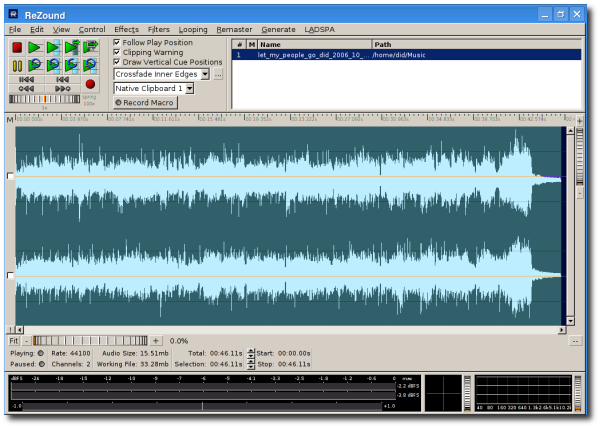Image resolution: width=600 pixels, height=428 pixels.
Task: Click the shuttle forward button
Action: [62, 89]
